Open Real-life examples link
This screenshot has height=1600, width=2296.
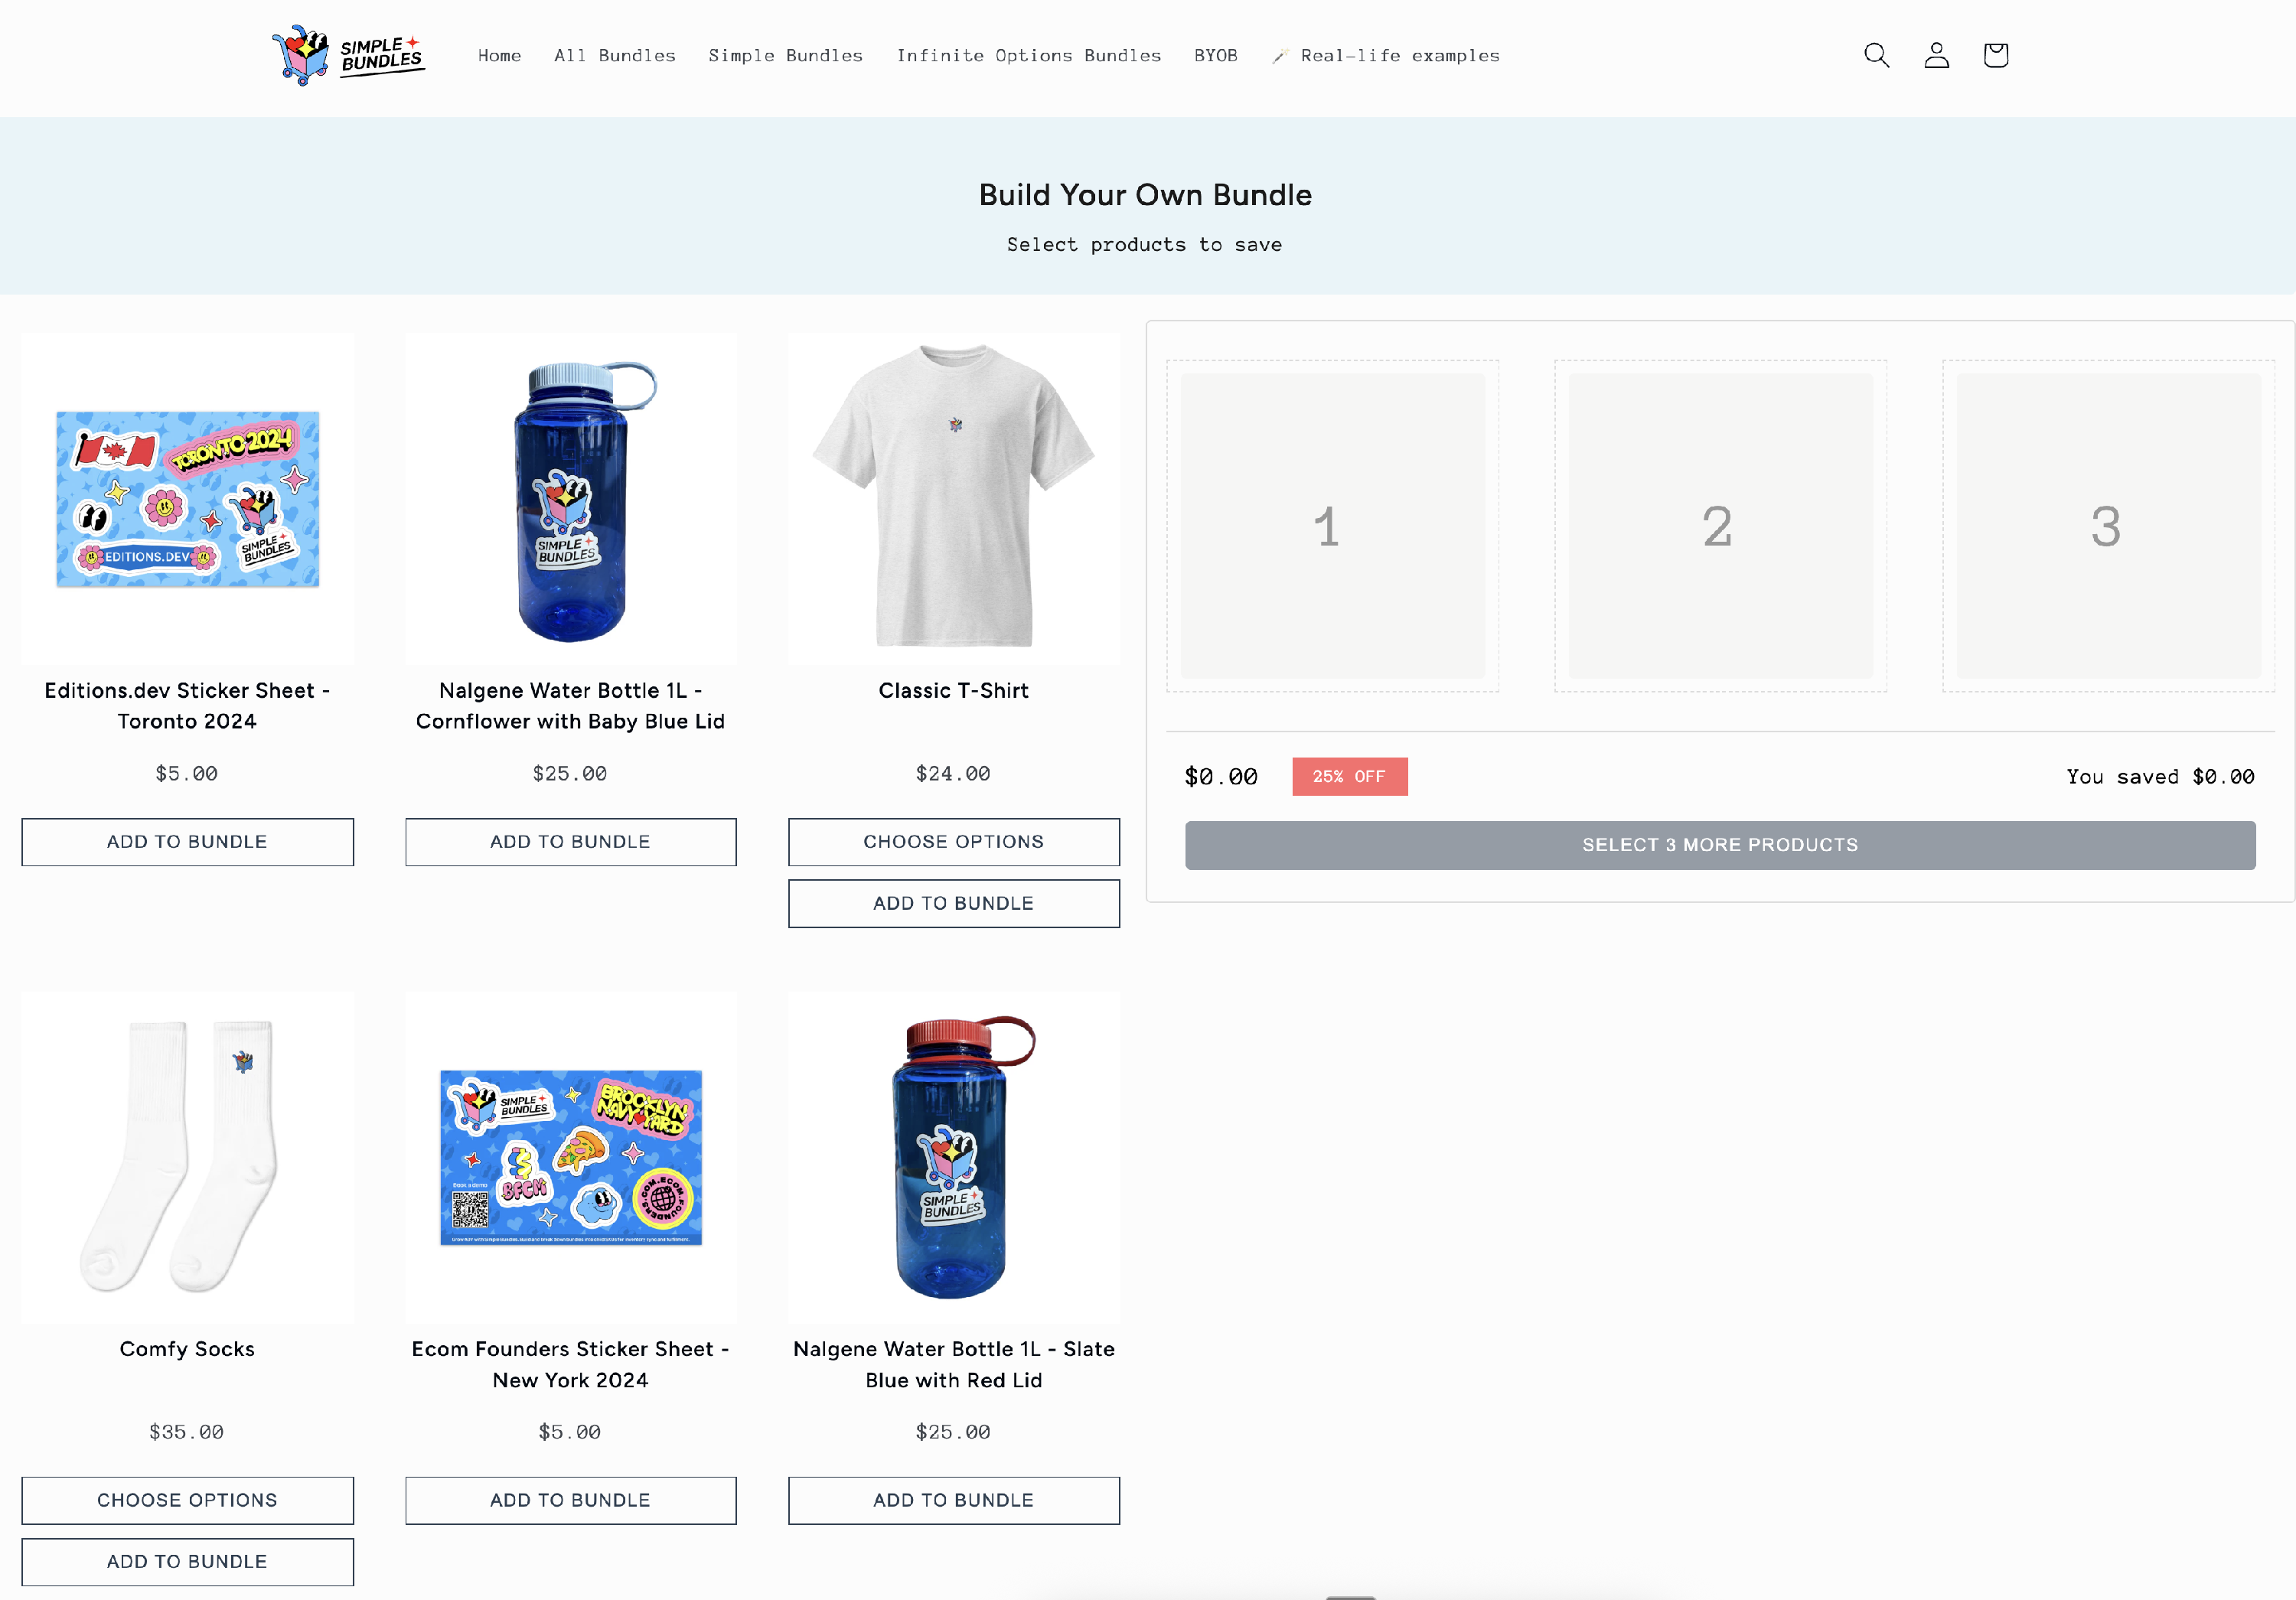pyautogui.click(x=1386, y=56)
